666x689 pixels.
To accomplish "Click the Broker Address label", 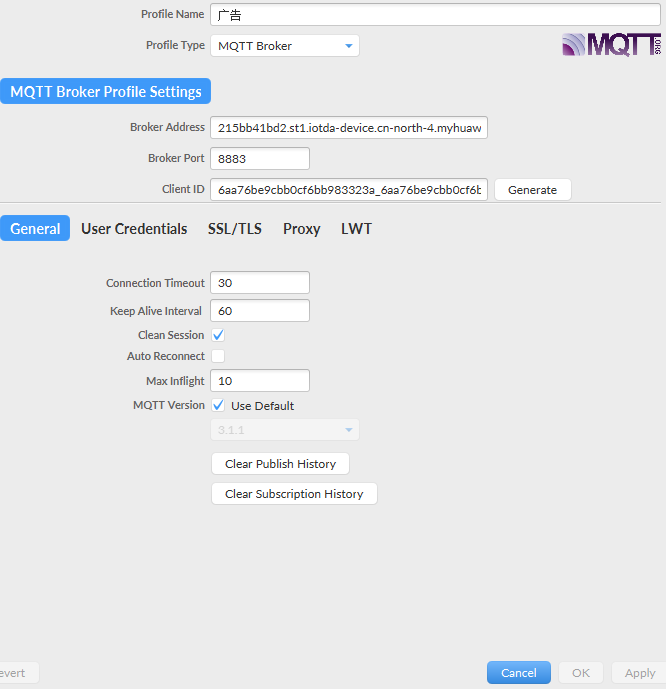I will pyautogui.click(x=167, y=127).
